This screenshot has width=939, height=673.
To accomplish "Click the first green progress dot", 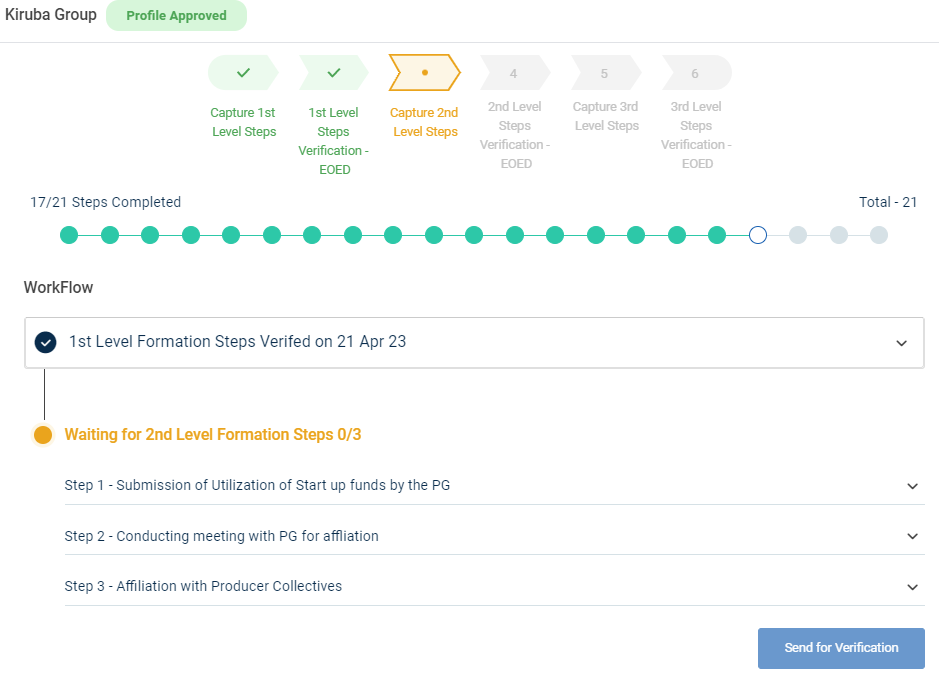I will point(69,235).
